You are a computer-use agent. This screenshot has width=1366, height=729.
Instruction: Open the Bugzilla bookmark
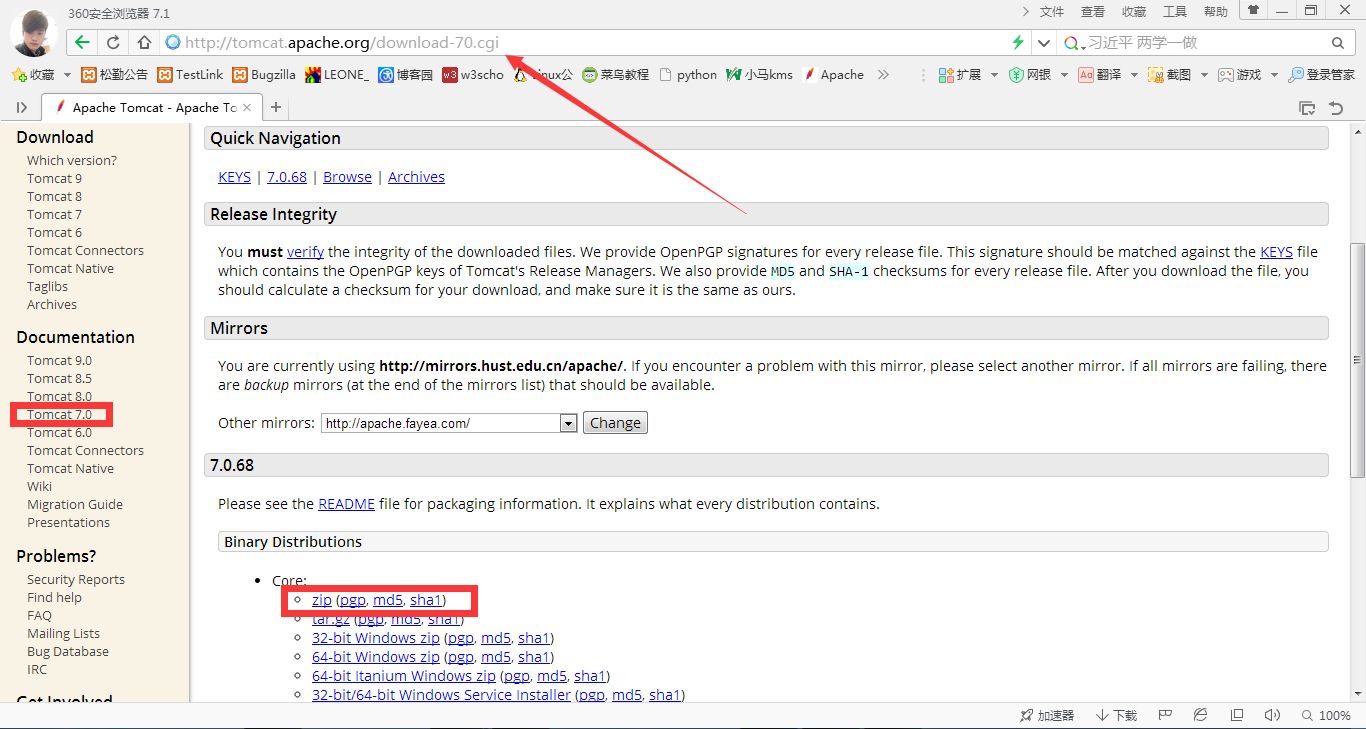click(x=264, y=75)
